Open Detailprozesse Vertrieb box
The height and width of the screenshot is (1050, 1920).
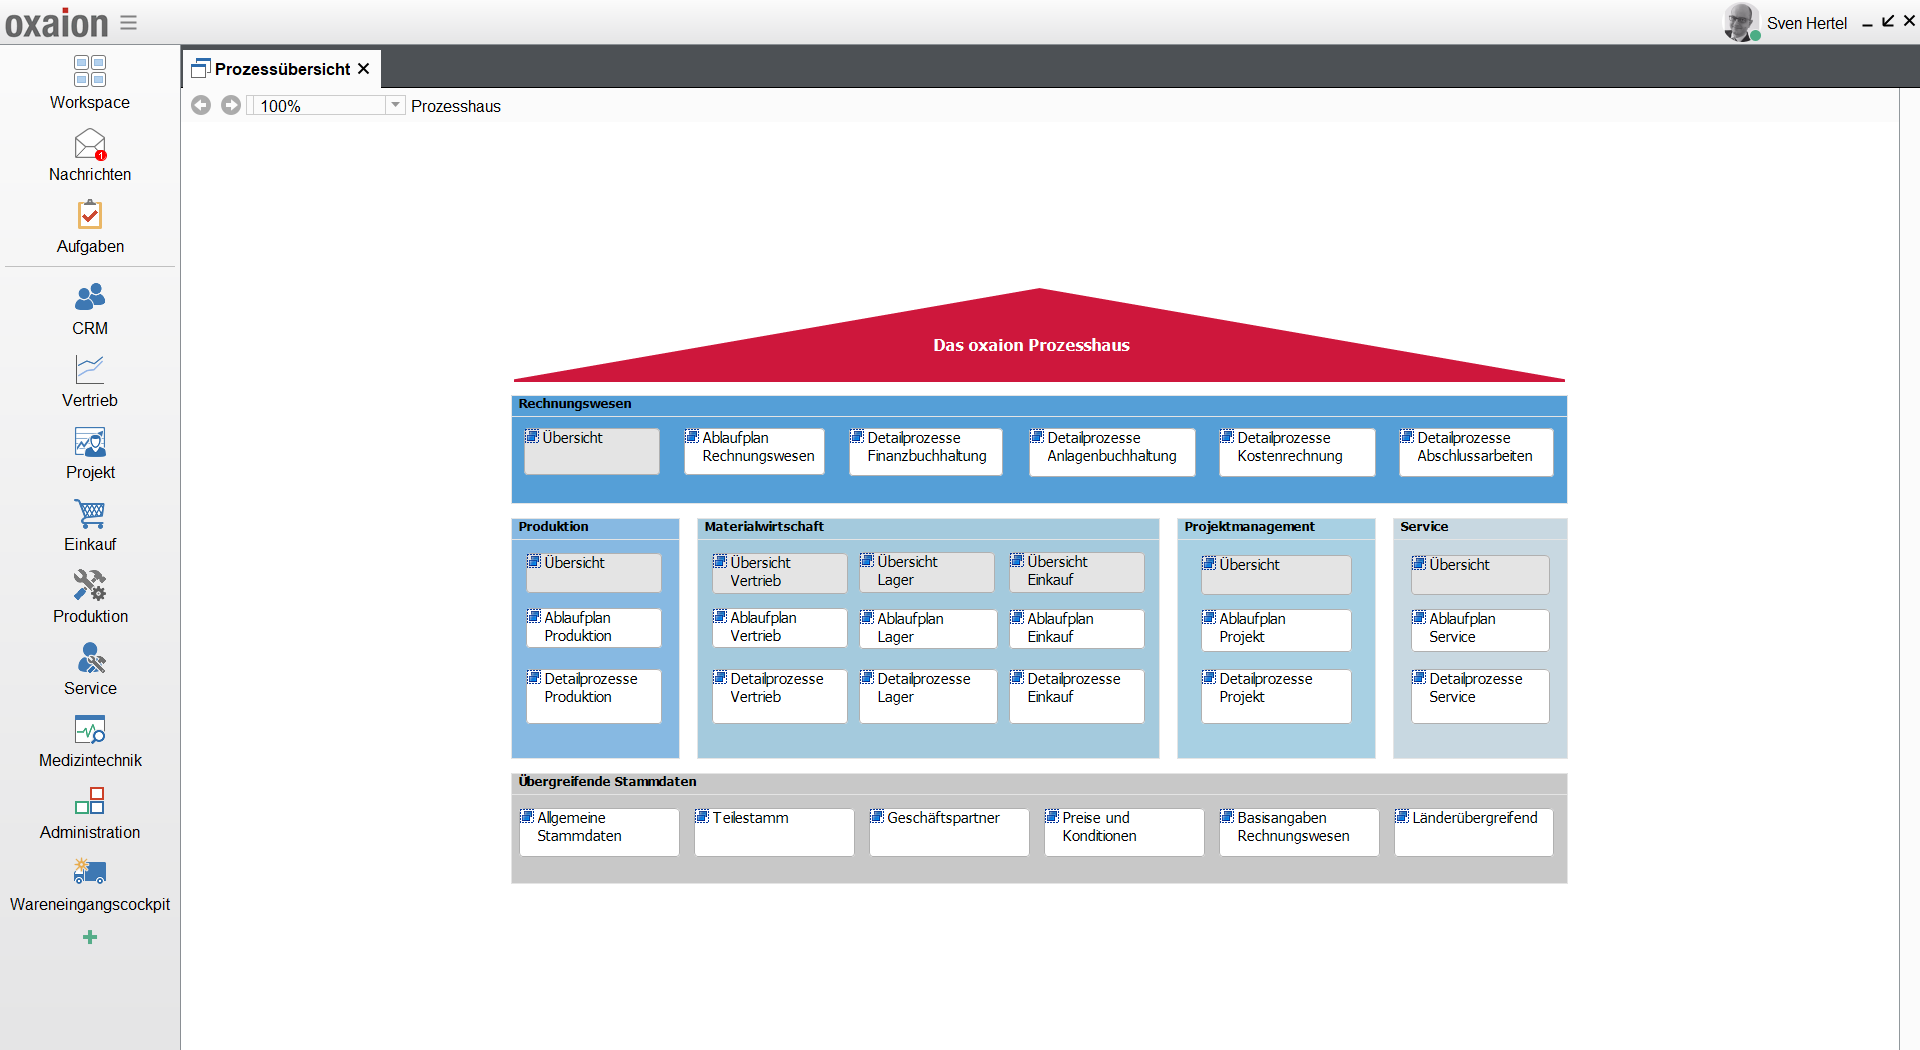779,696
